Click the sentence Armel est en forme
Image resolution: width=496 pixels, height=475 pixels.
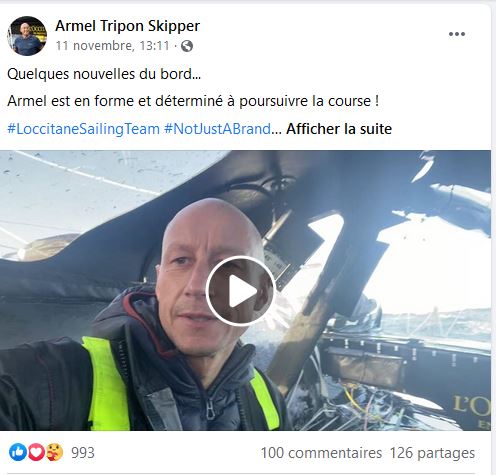193,101
